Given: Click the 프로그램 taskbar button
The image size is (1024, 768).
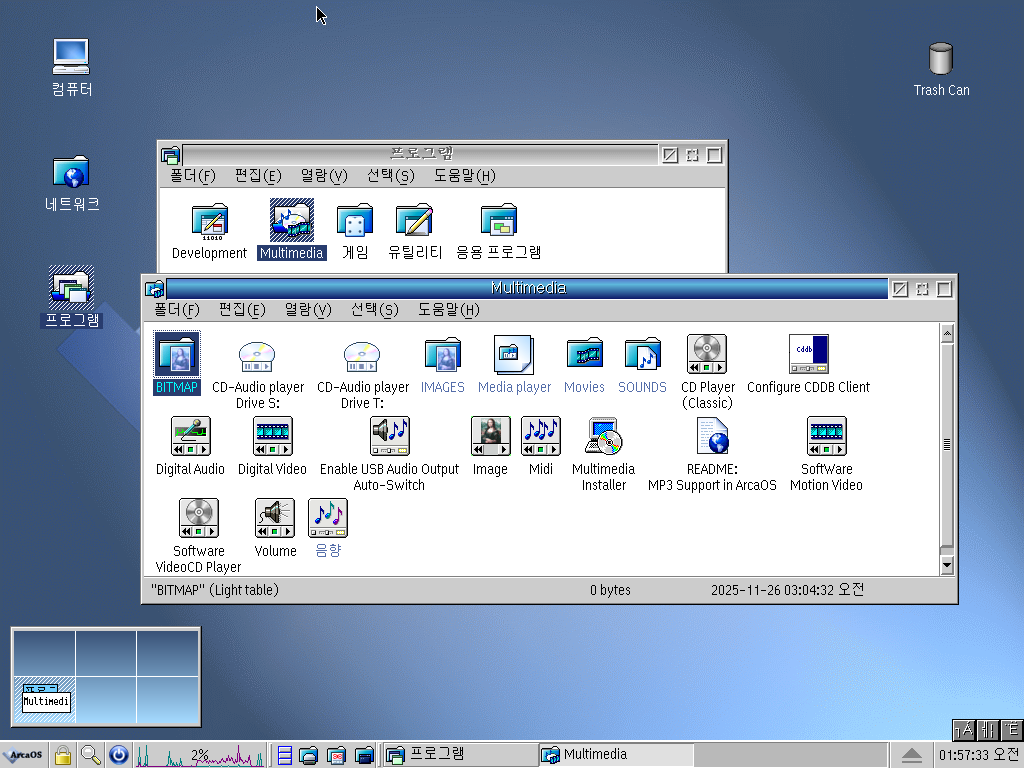Looking at the screenshot, I should click(x=460, y=754).
